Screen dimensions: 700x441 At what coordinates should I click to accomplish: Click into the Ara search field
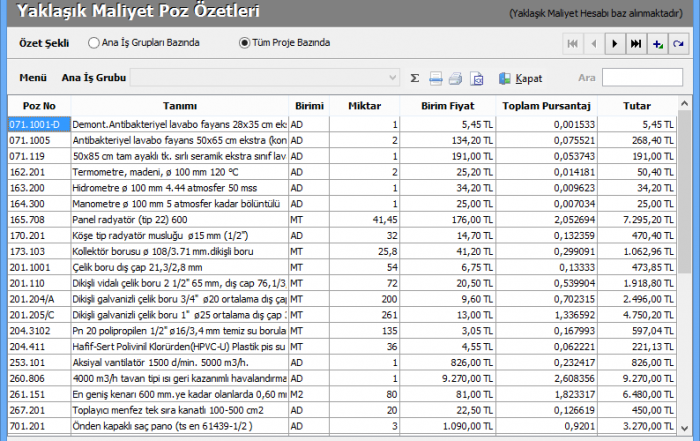642,77
